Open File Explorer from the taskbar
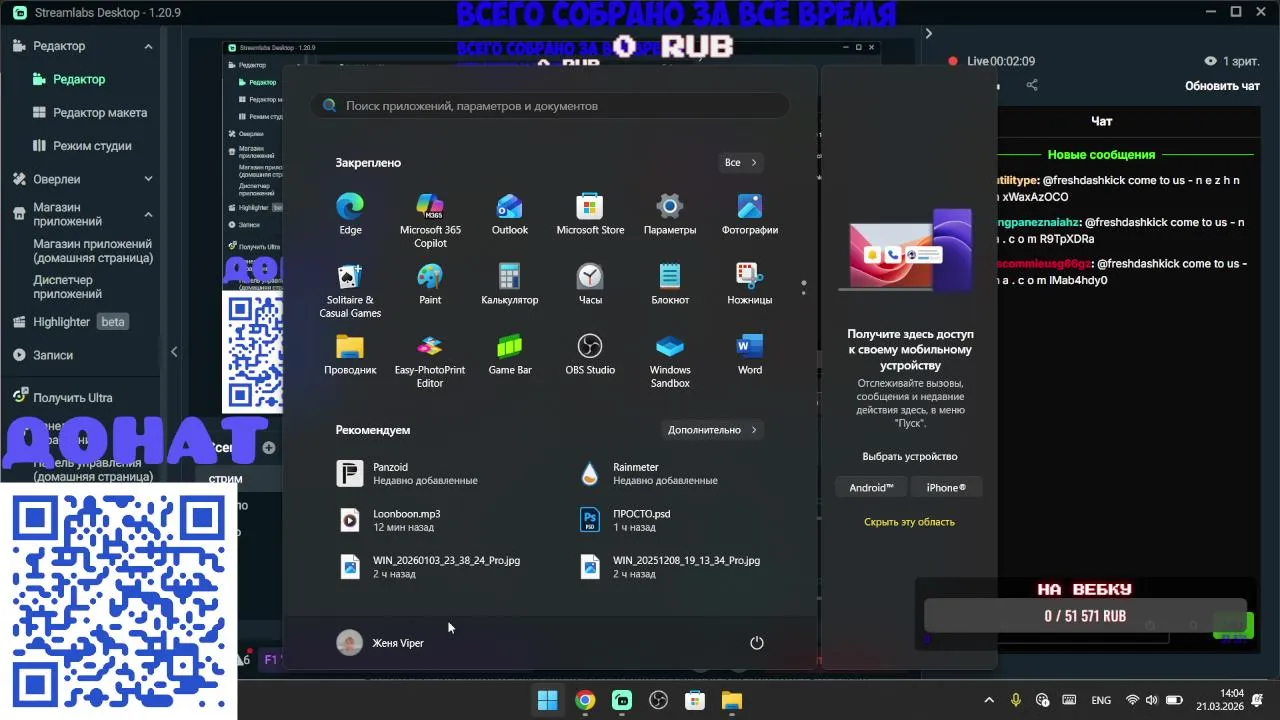 point(732,700)
